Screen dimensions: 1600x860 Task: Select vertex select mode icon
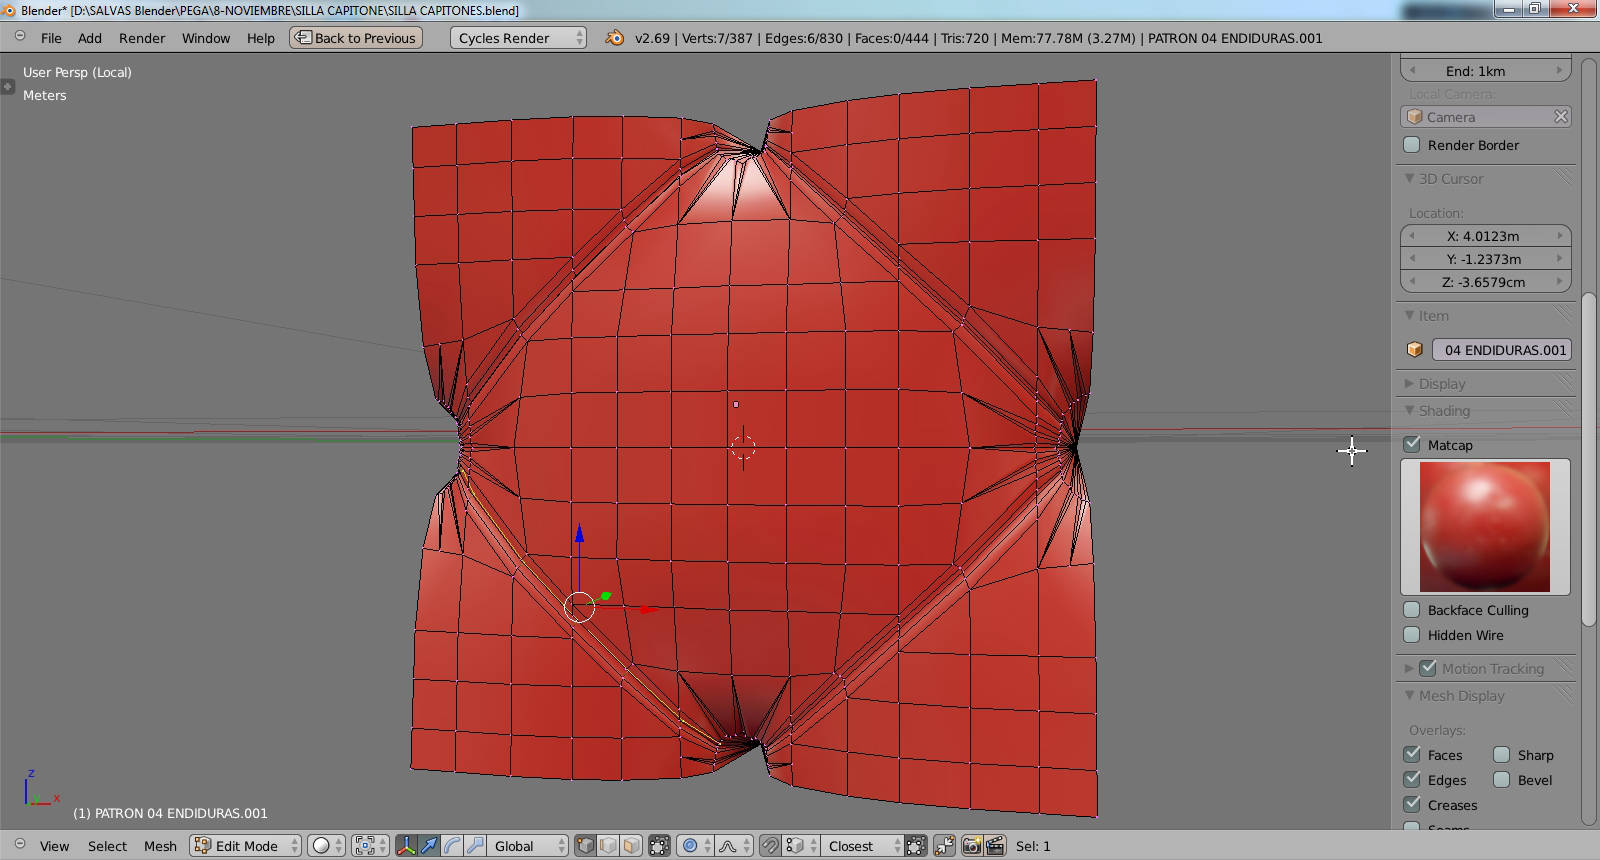point(586,846)
